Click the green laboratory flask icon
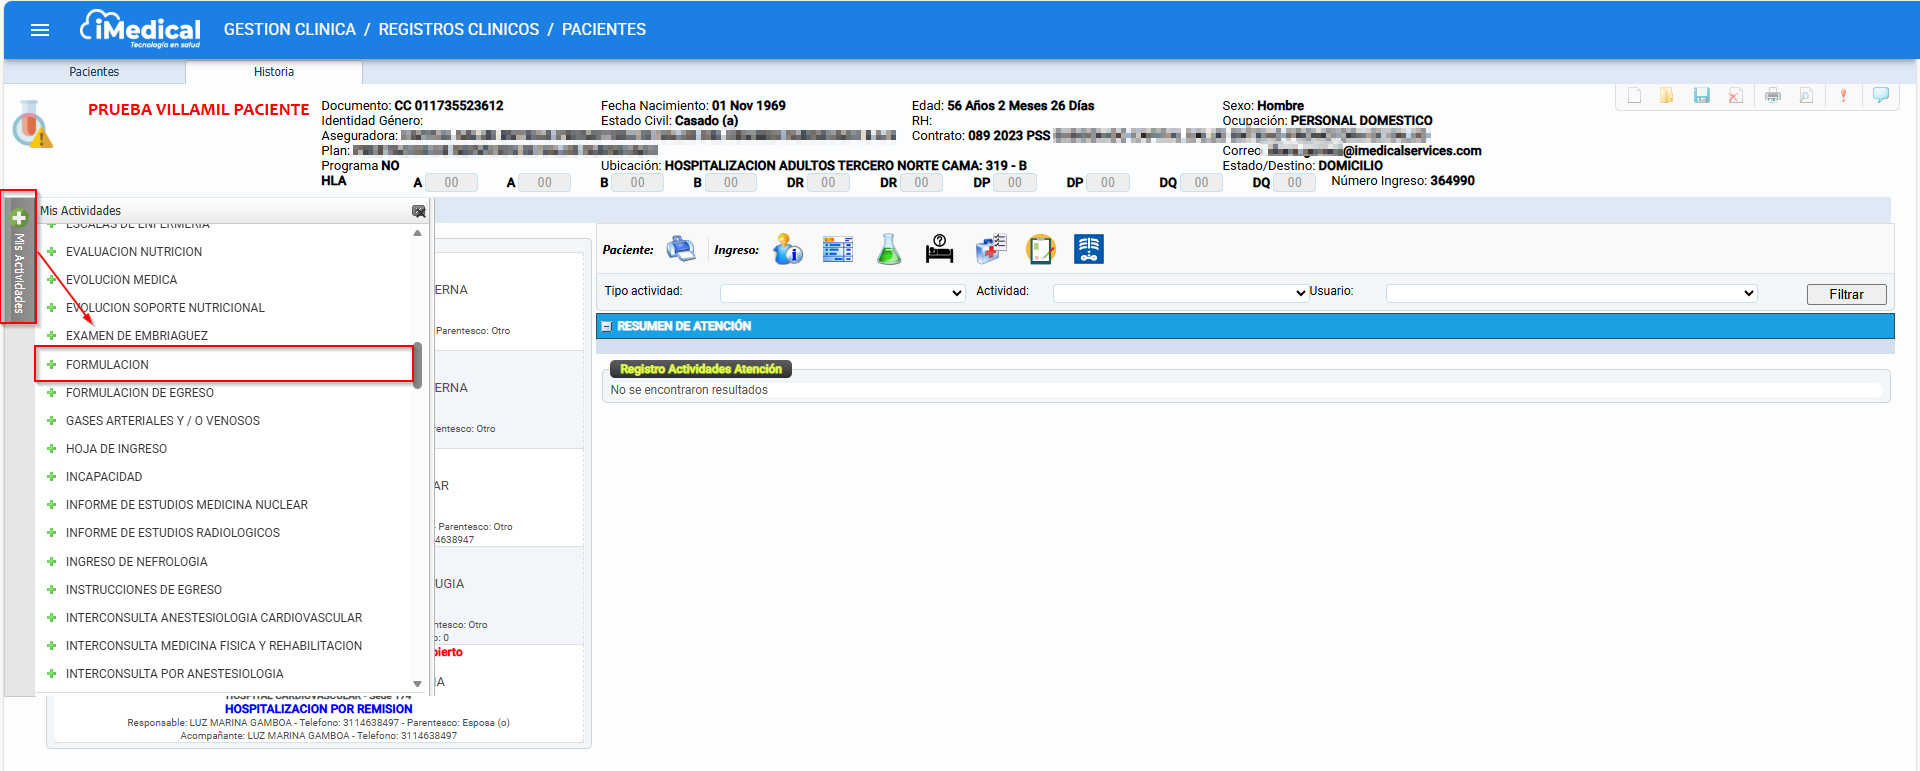1920x771 pixels. (x=889, y=249)
